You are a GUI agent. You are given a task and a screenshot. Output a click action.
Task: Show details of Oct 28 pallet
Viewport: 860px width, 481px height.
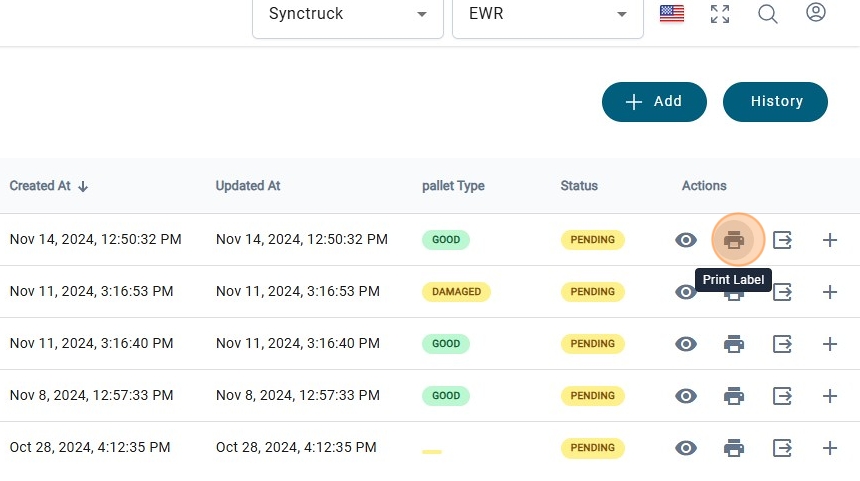click(686, 448)
